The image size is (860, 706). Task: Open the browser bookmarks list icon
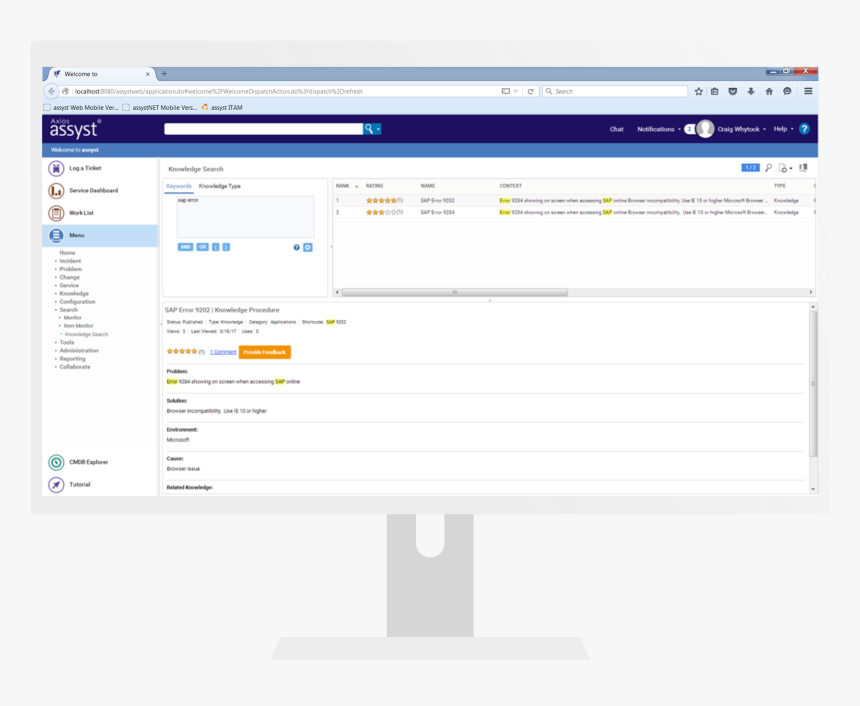tap(715, 92)
